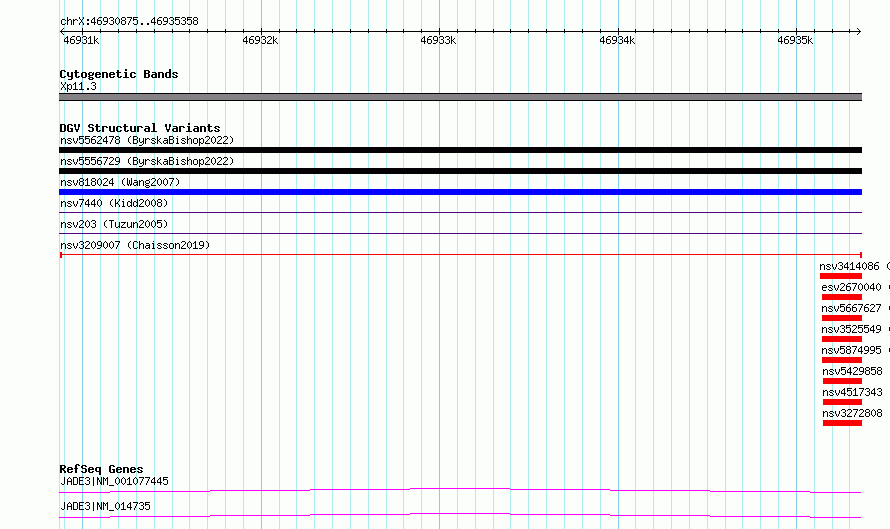Select the nsv5874995 variant label

851,350
